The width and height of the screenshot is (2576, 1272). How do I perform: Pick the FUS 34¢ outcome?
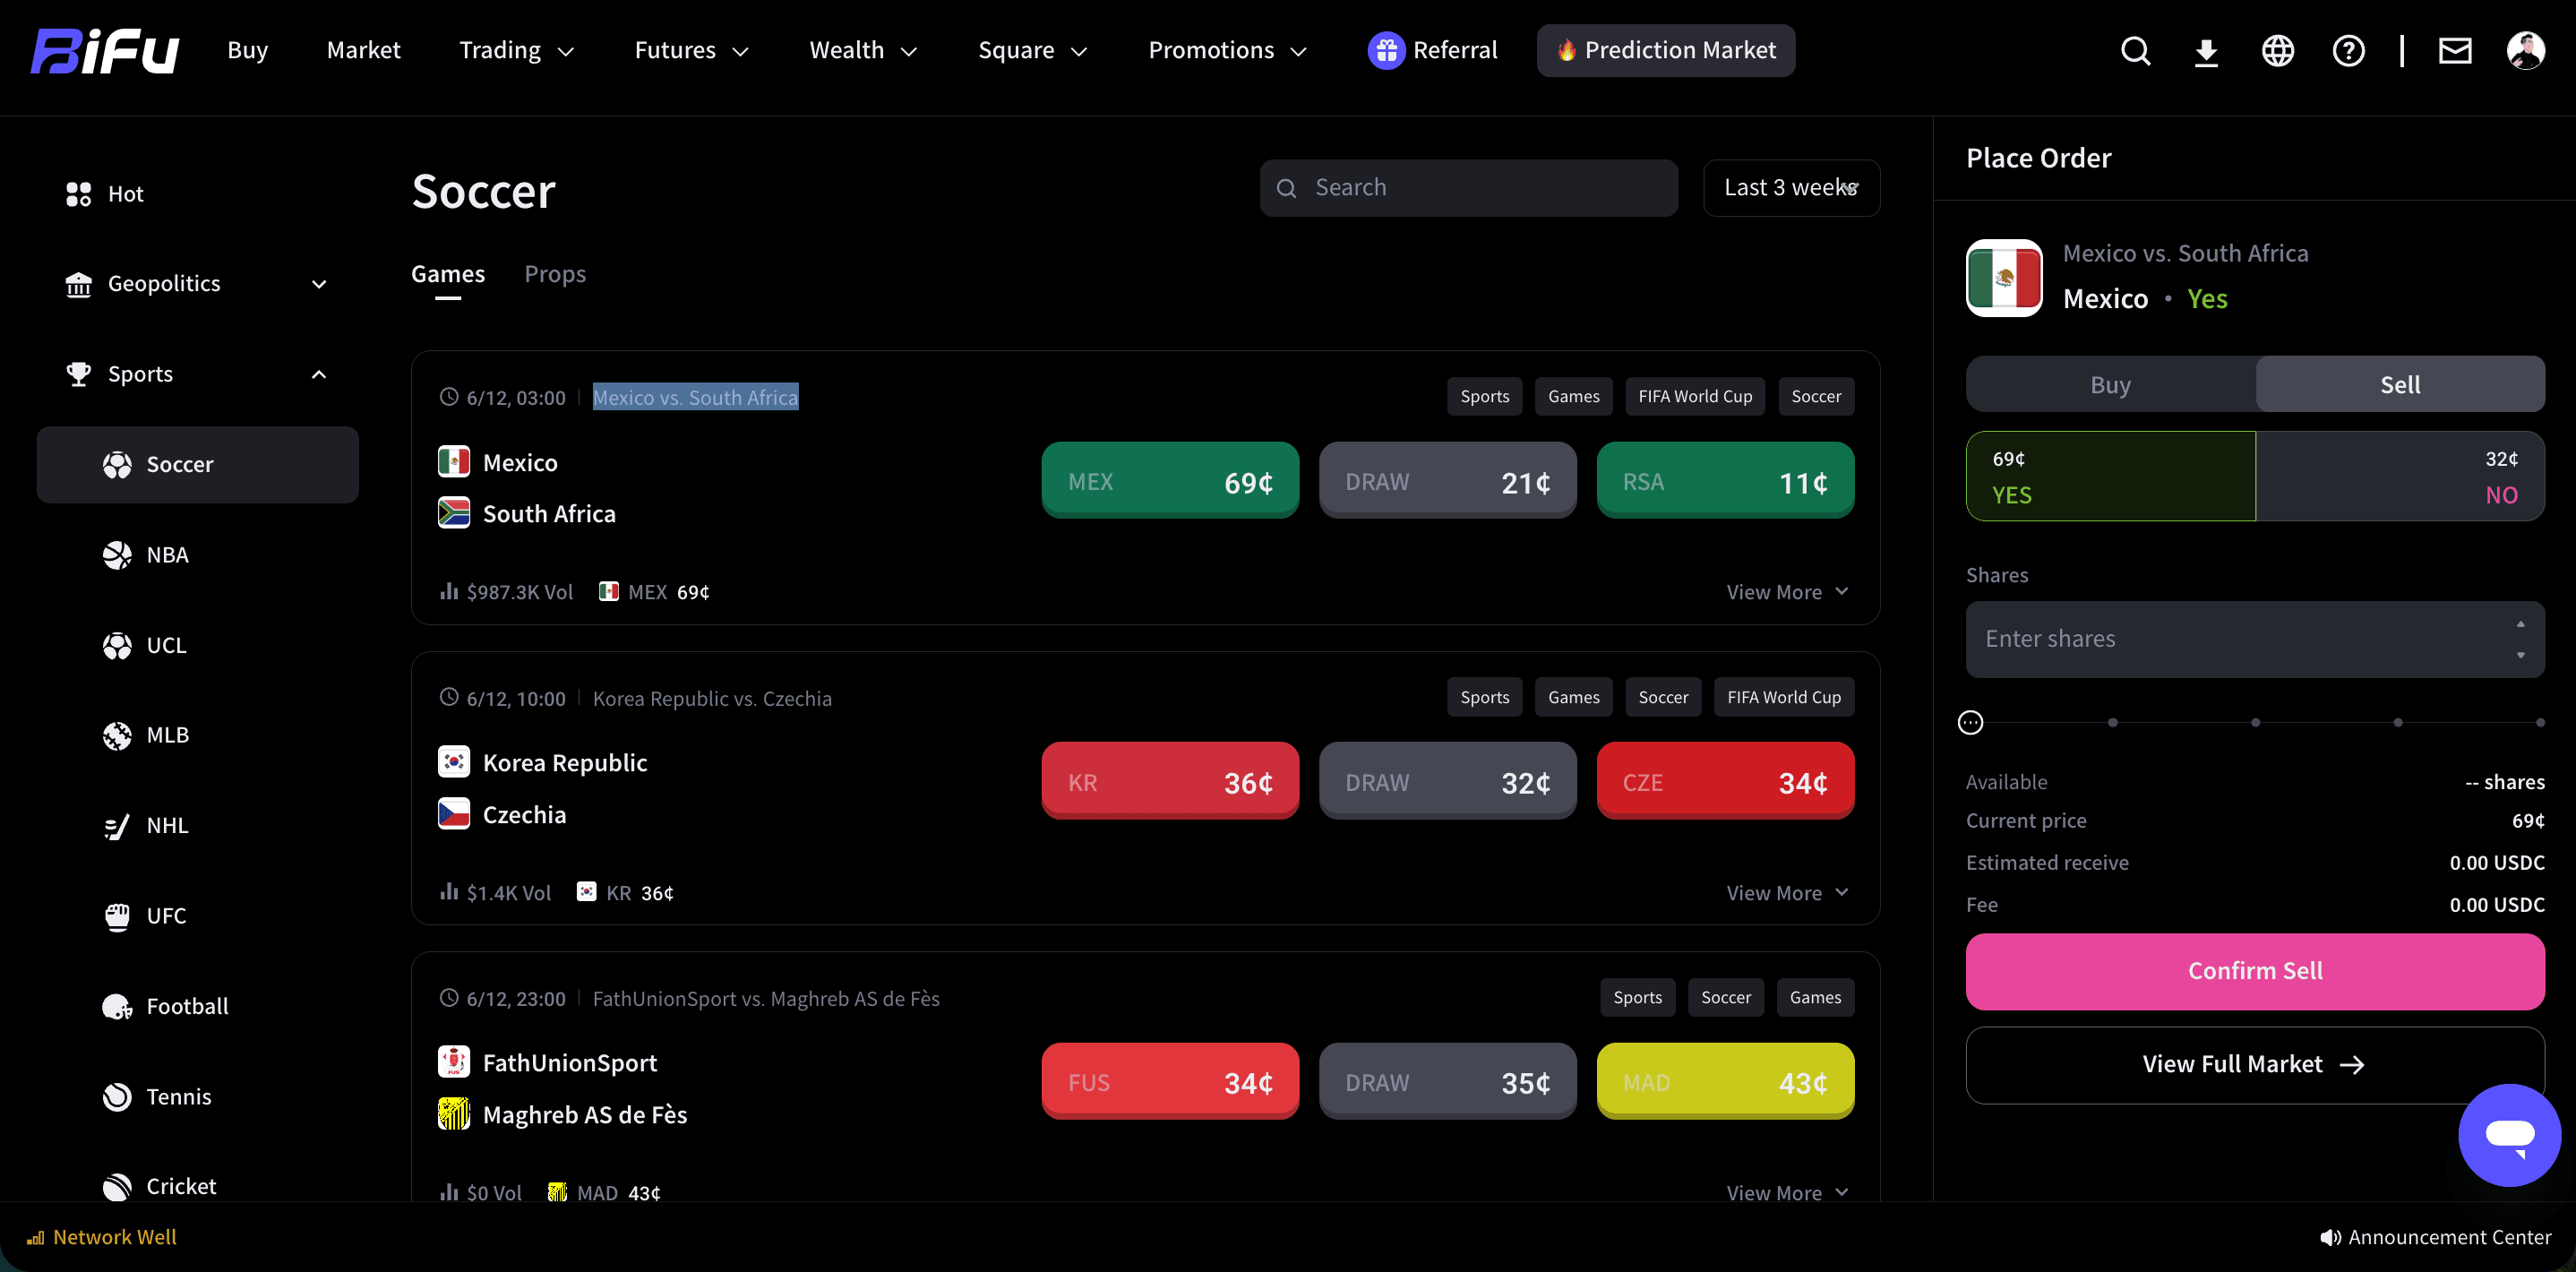1170,1082
